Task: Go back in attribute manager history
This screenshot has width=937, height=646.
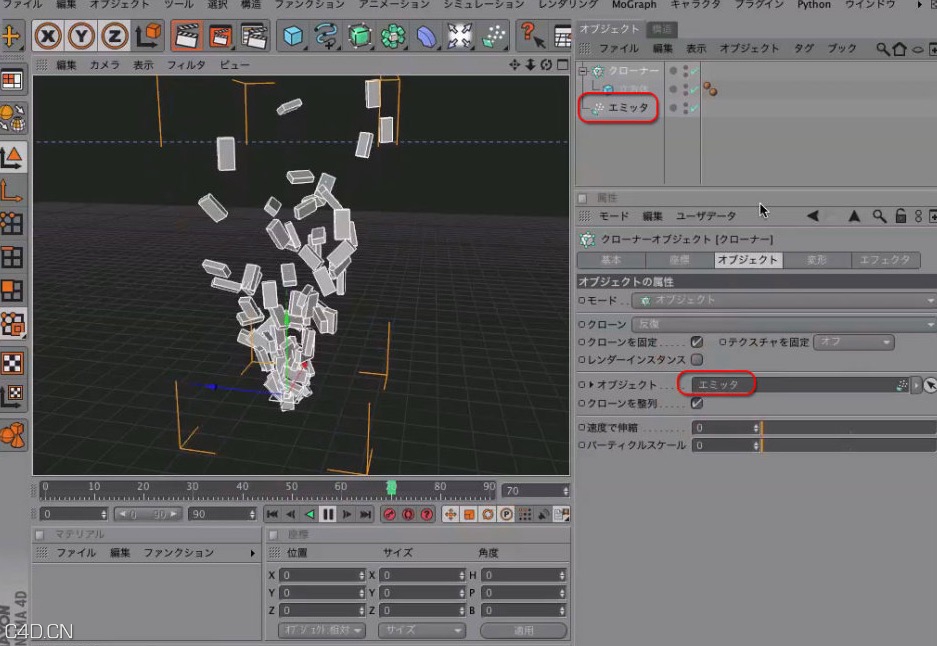Action: pos(813,216)
